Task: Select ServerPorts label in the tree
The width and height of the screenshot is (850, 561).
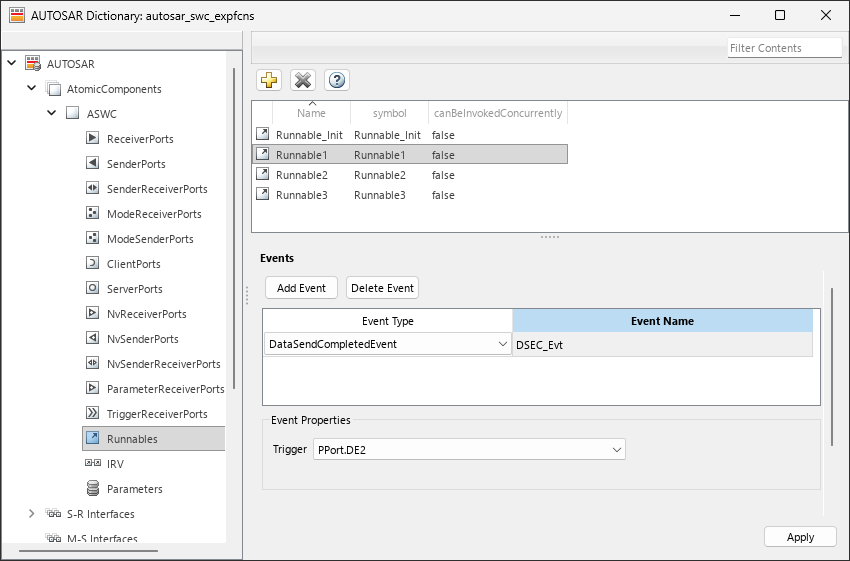Action: (134, 289)
